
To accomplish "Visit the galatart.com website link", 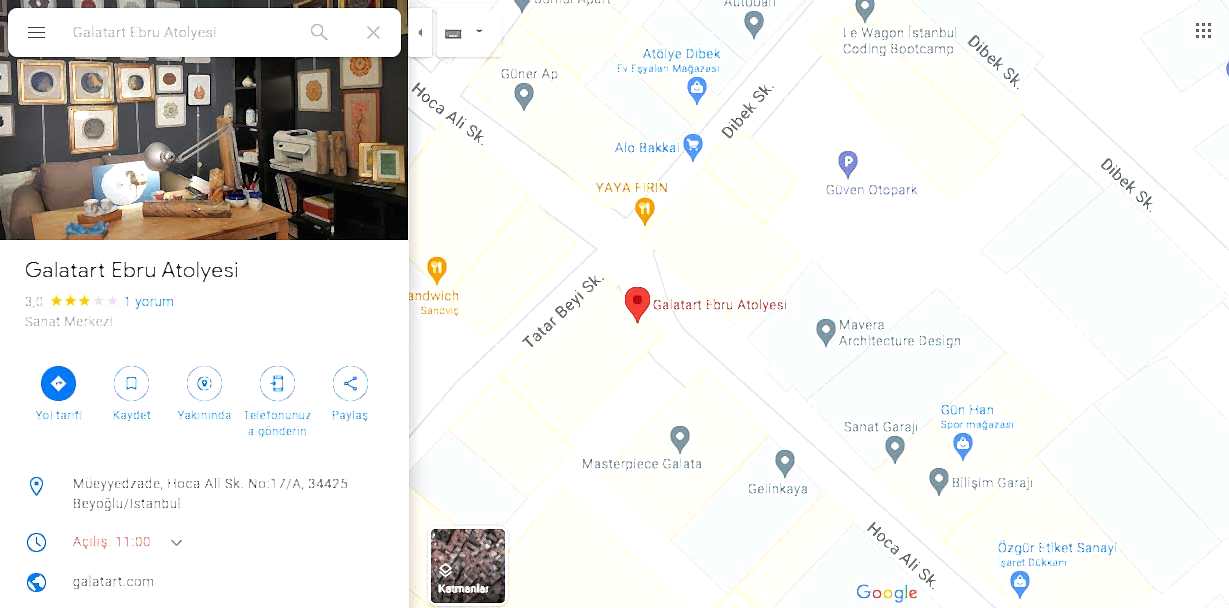I will [x=113, y=581].
